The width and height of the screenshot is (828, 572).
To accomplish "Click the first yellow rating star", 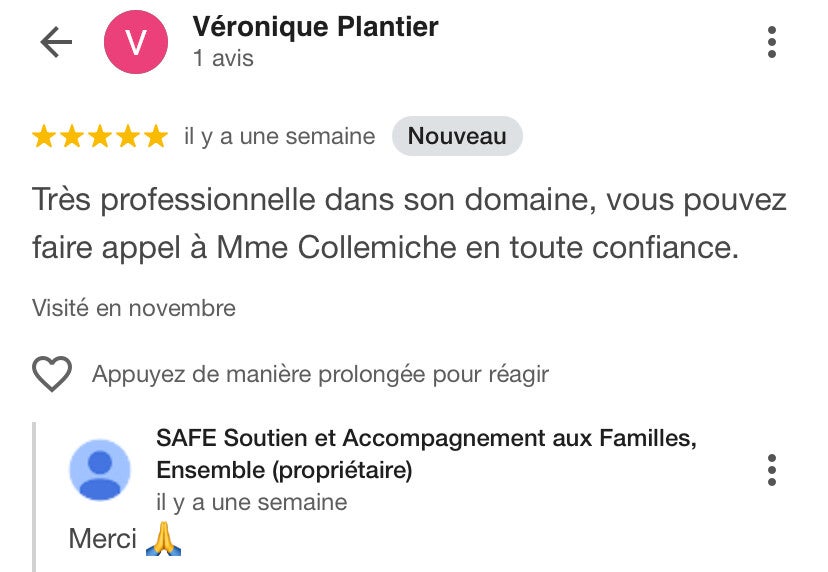I will pyautogui.click(x=44, y=137).
